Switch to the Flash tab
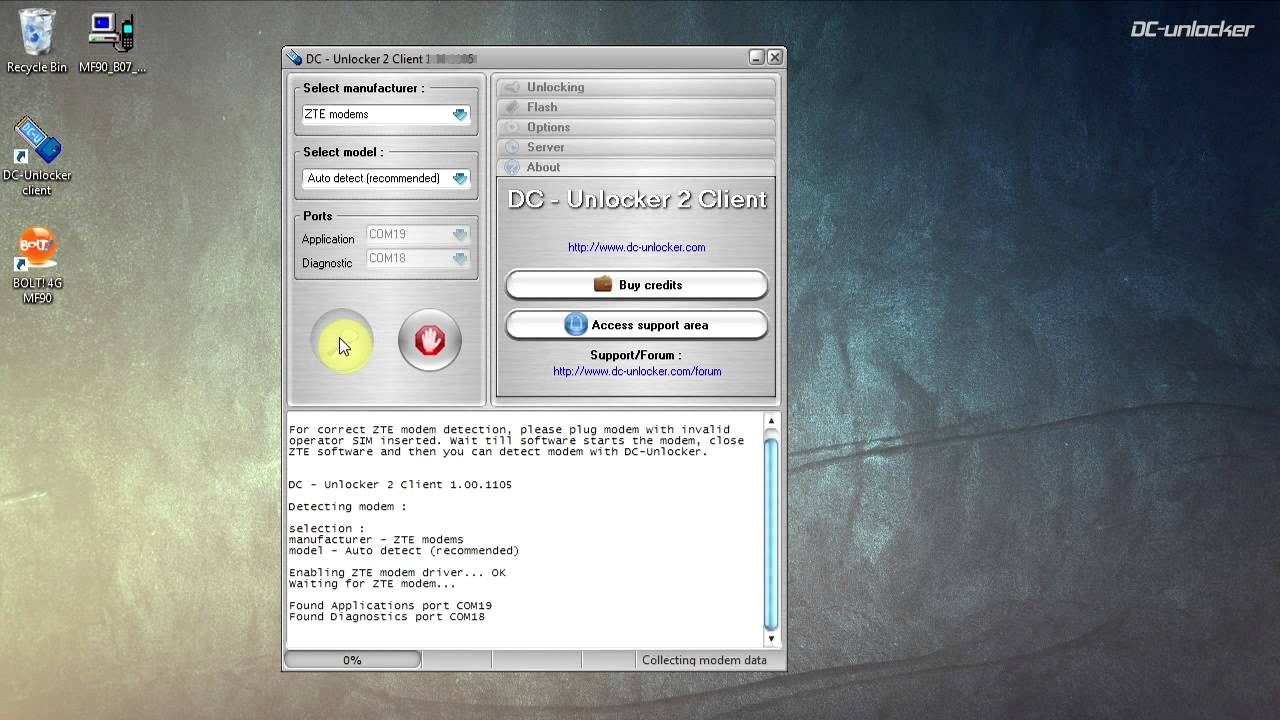1280x720 pixels. click(636, 107)
